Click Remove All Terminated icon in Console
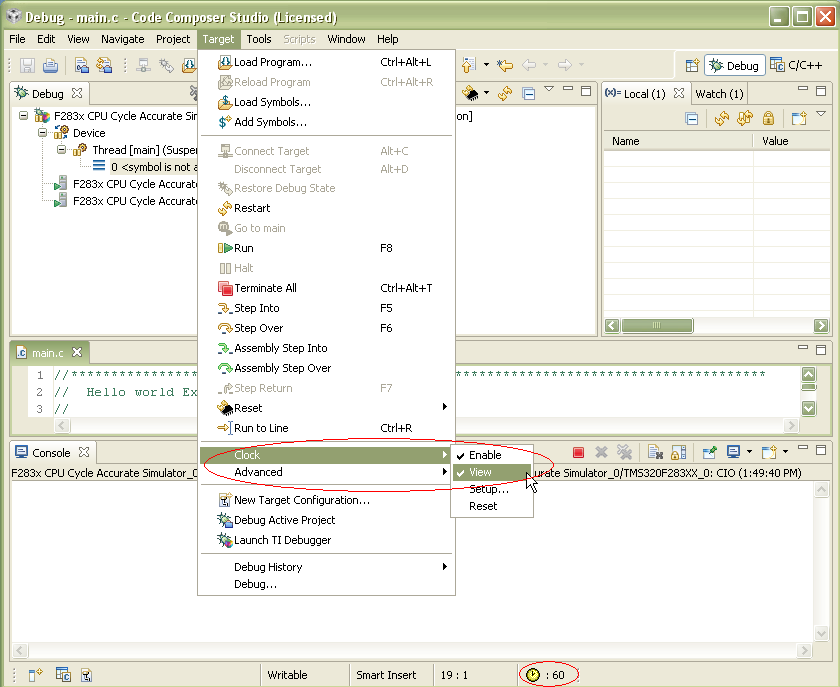Viewport: 840px width, 687px height. [624, 453]
